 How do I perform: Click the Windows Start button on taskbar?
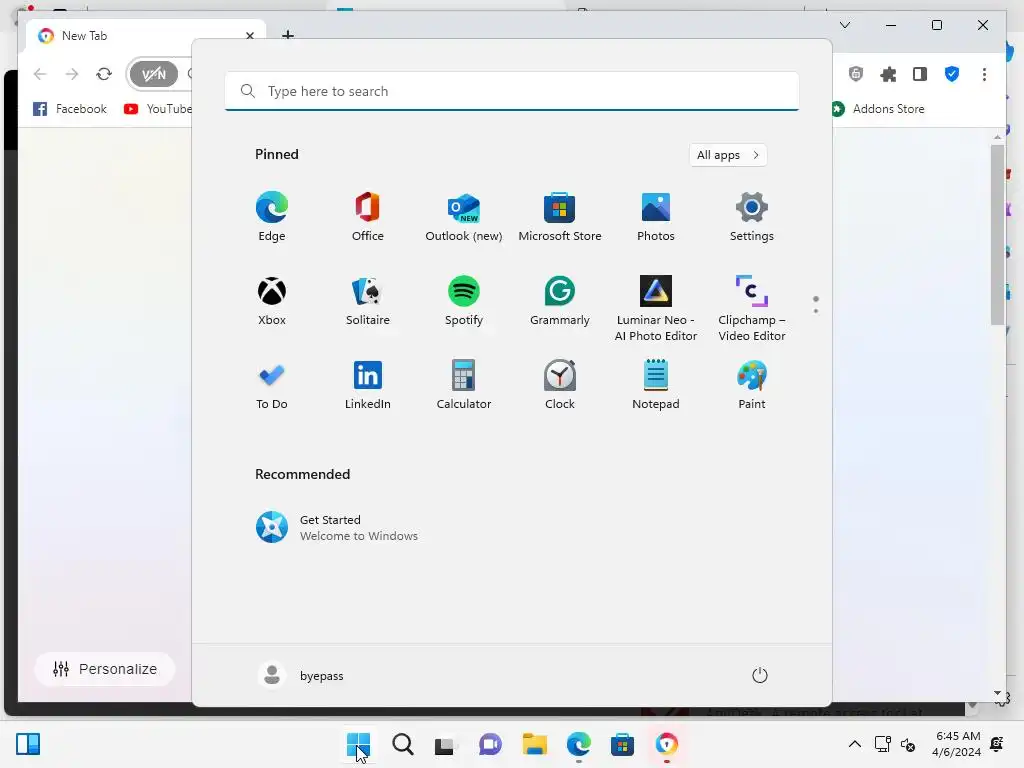coord(359,744)
